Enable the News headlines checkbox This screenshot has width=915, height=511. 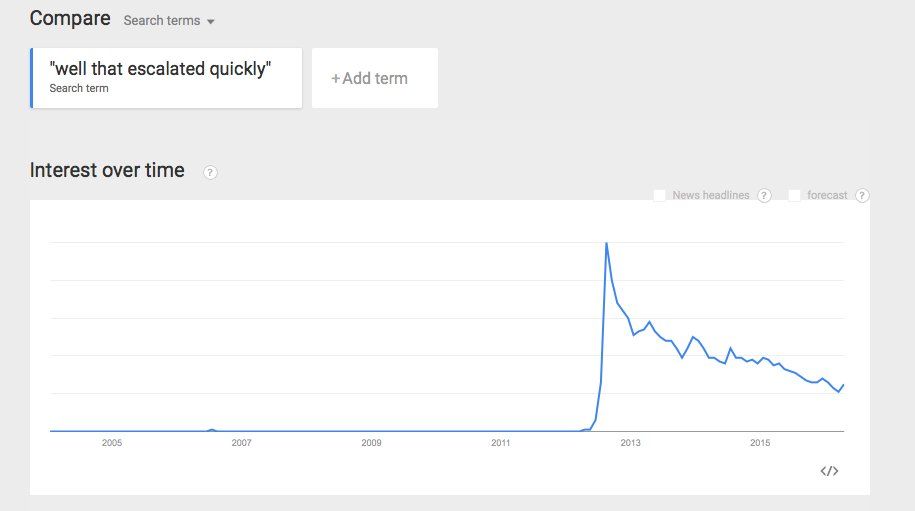(x=660, y=195)
